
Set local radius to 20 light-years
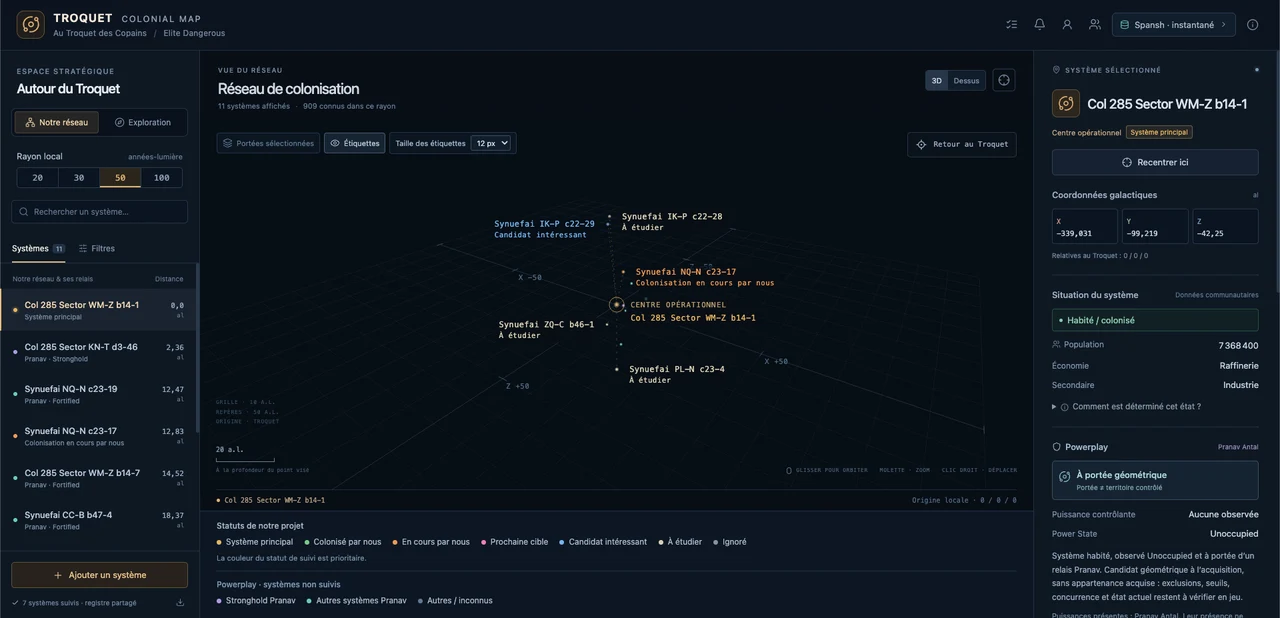click(38, 178)
